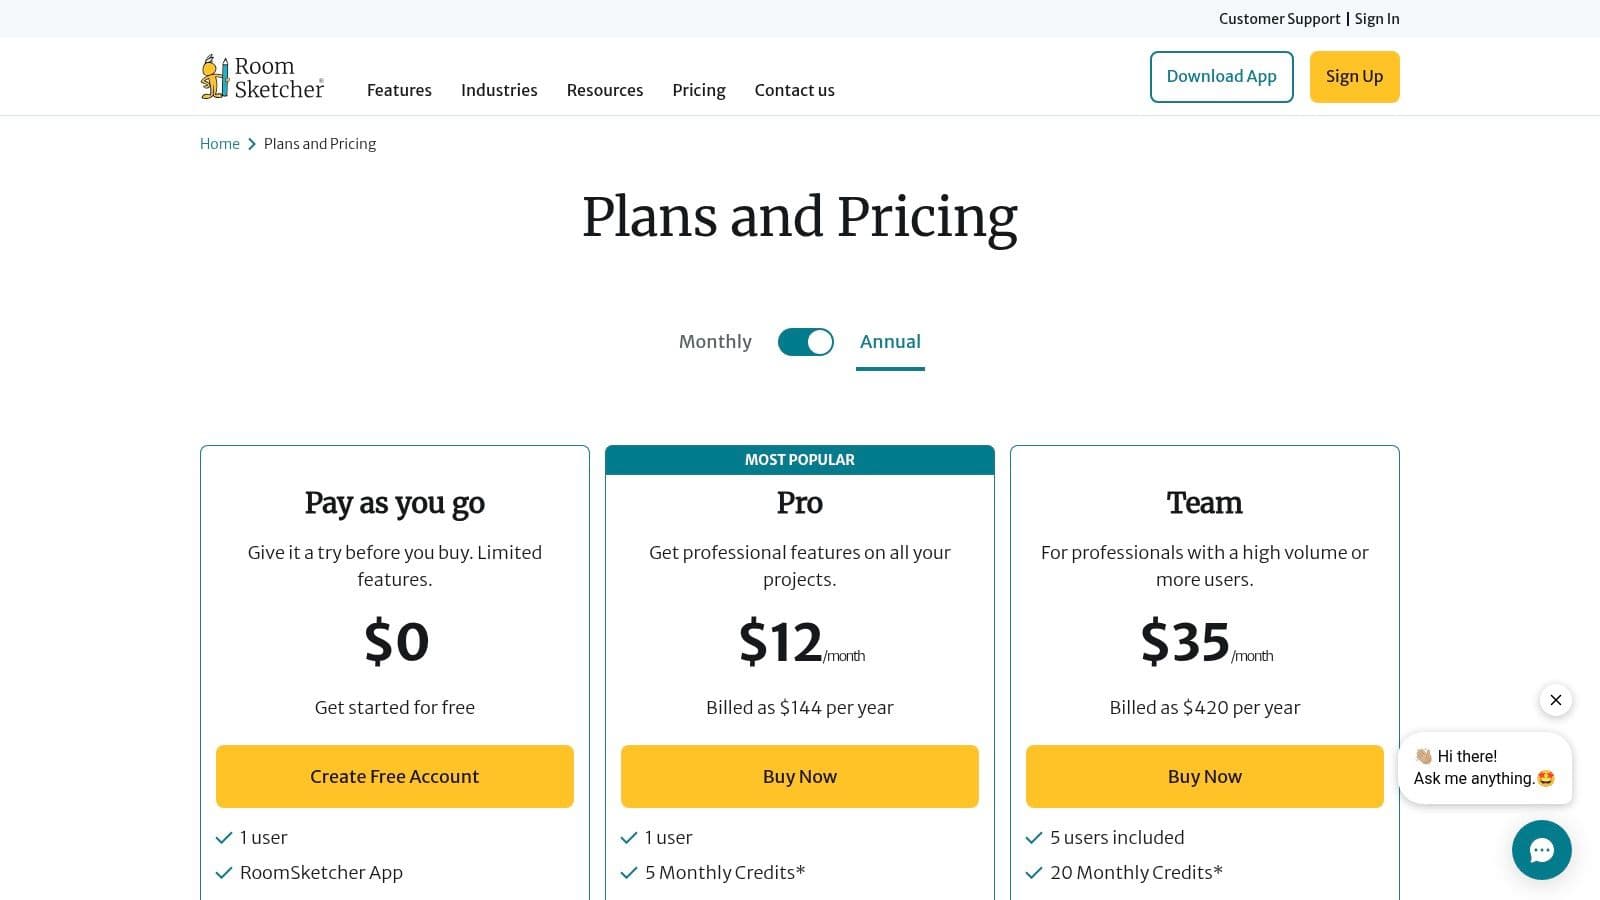This screenshot has height=900, width=1600.
Task: Expand the Resources menu
Action: tap(605, 90)
